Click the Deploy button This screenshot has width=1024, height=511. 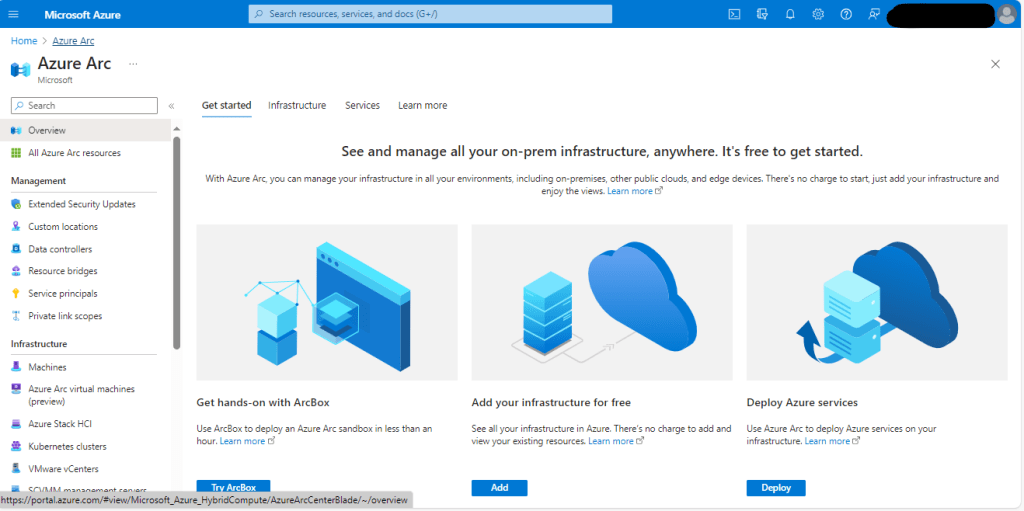coord(775,488)
